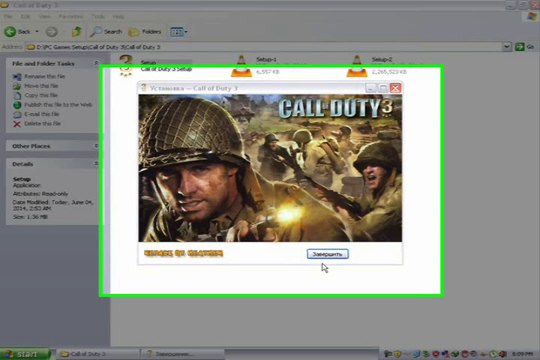Click the '6,557 KB' size under Setup-1
This screenshot has height=360, width=540.
268,72
